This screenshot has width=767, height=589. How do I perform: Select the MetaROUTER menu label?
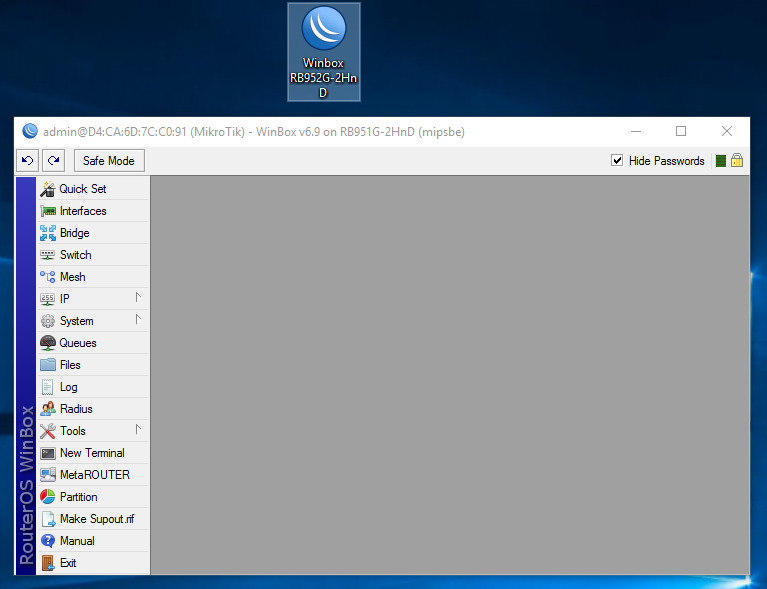click(x=95, y=475)
